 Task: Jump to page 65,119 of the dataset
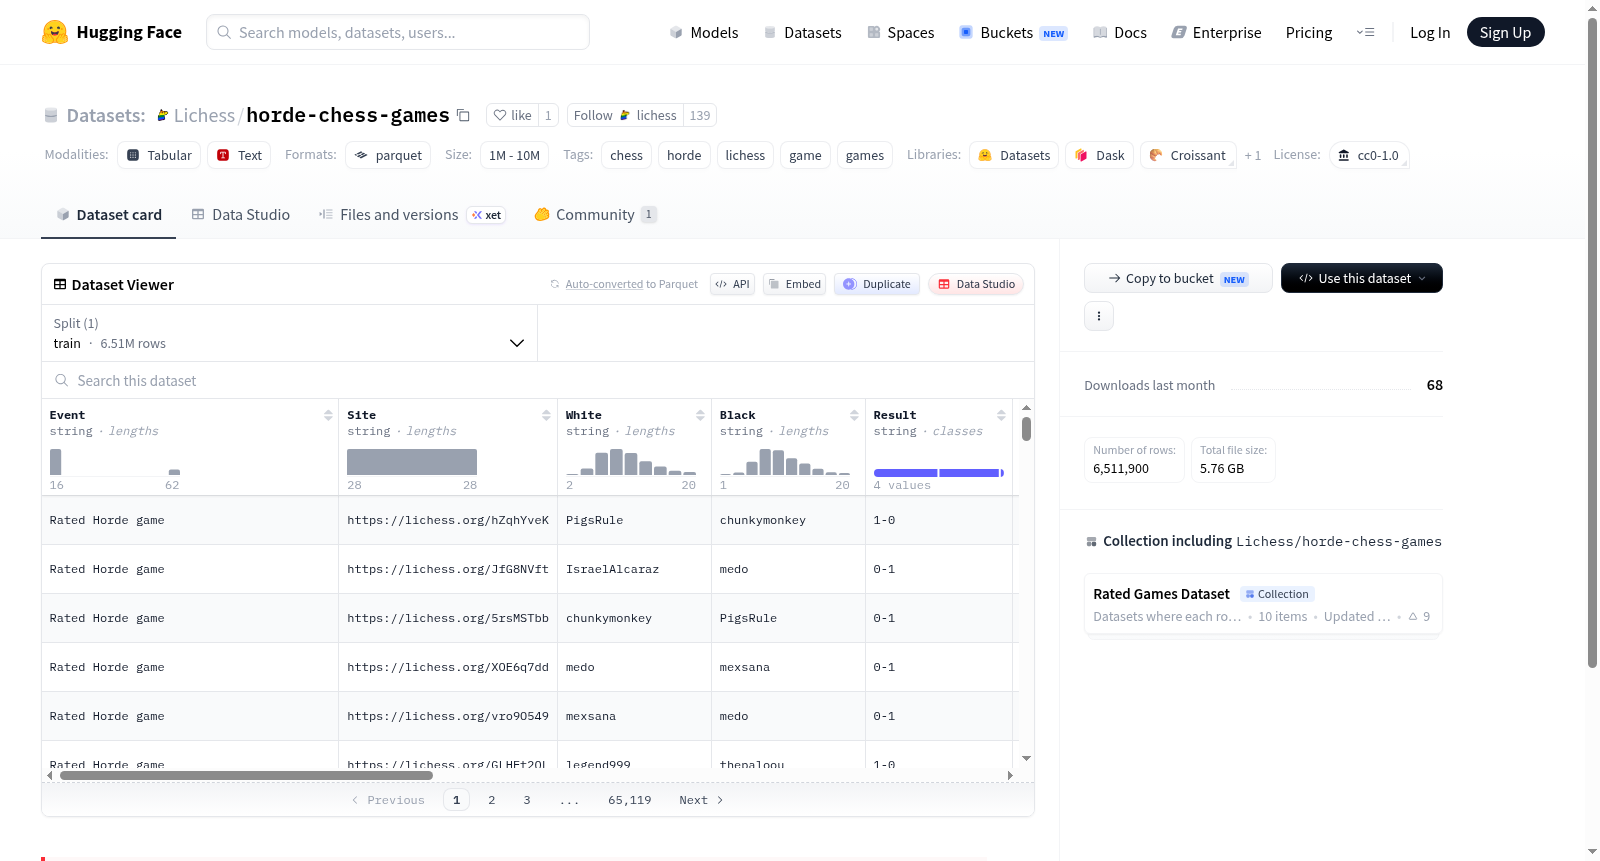(x=630, y=800)
